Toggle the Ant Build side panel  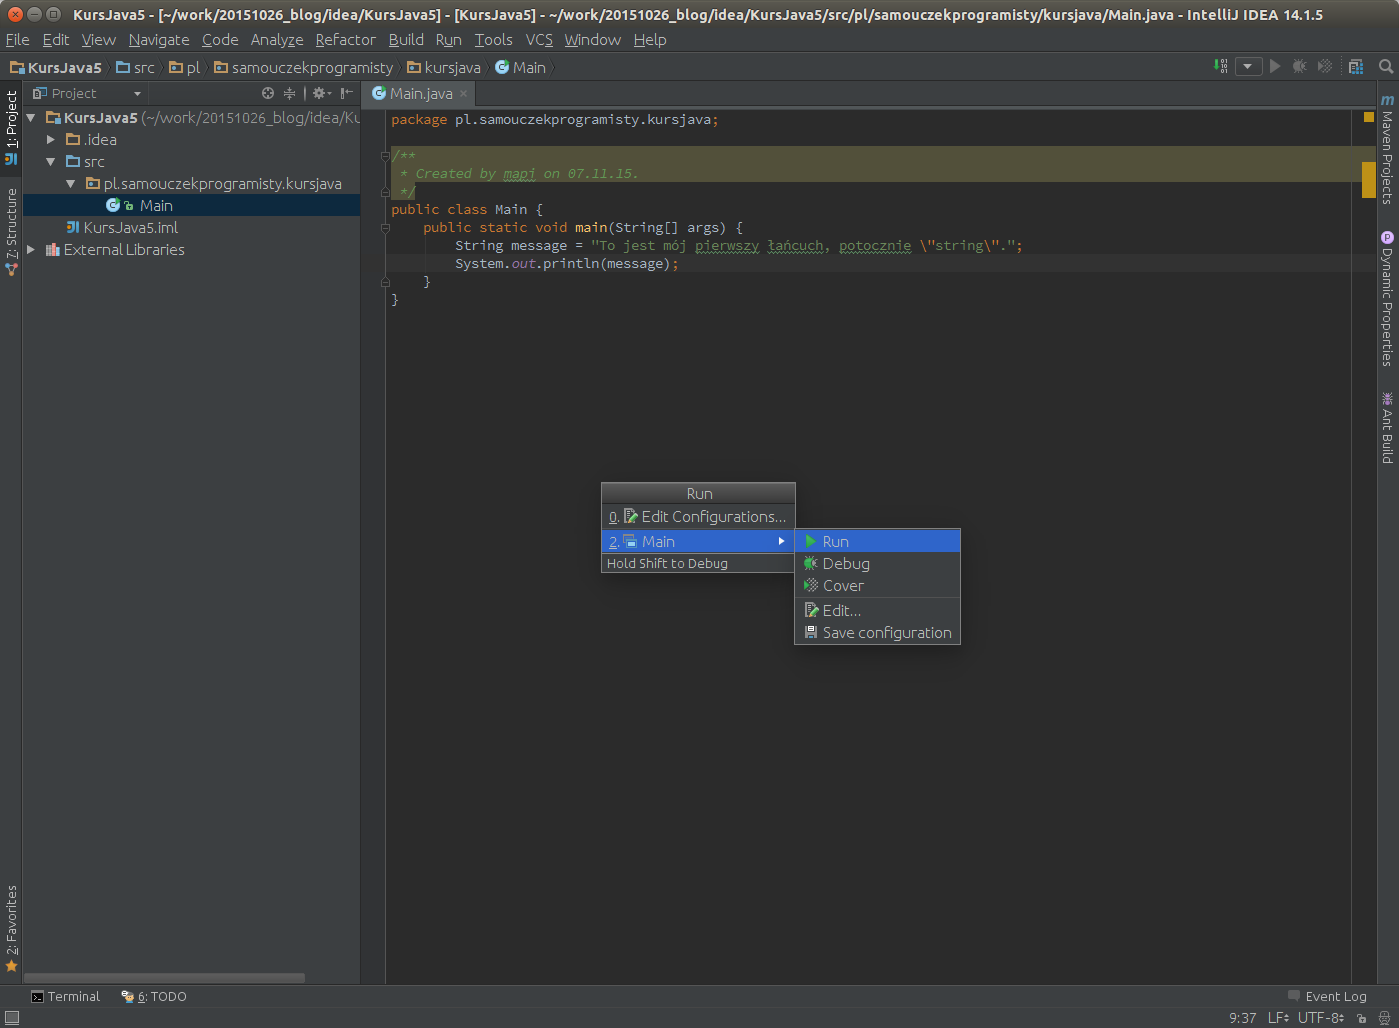click(x=1387, y=427)
